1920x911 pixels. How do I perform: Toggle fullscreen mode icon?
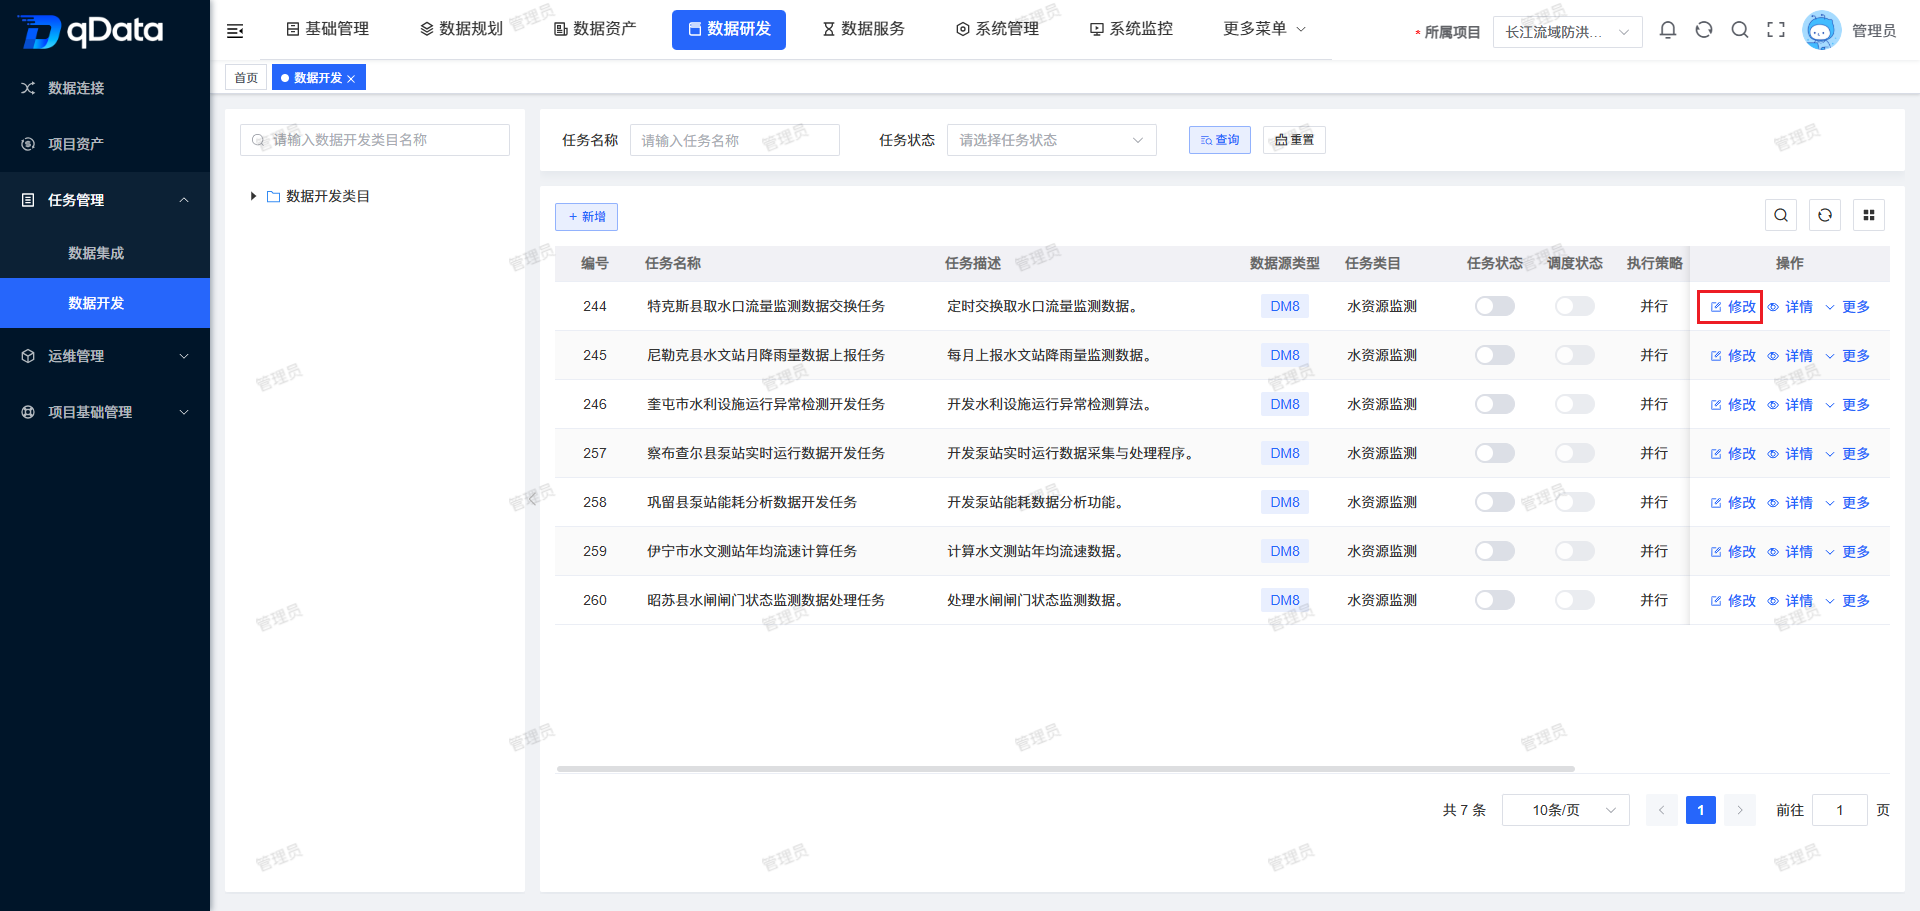click(1776, 30)
